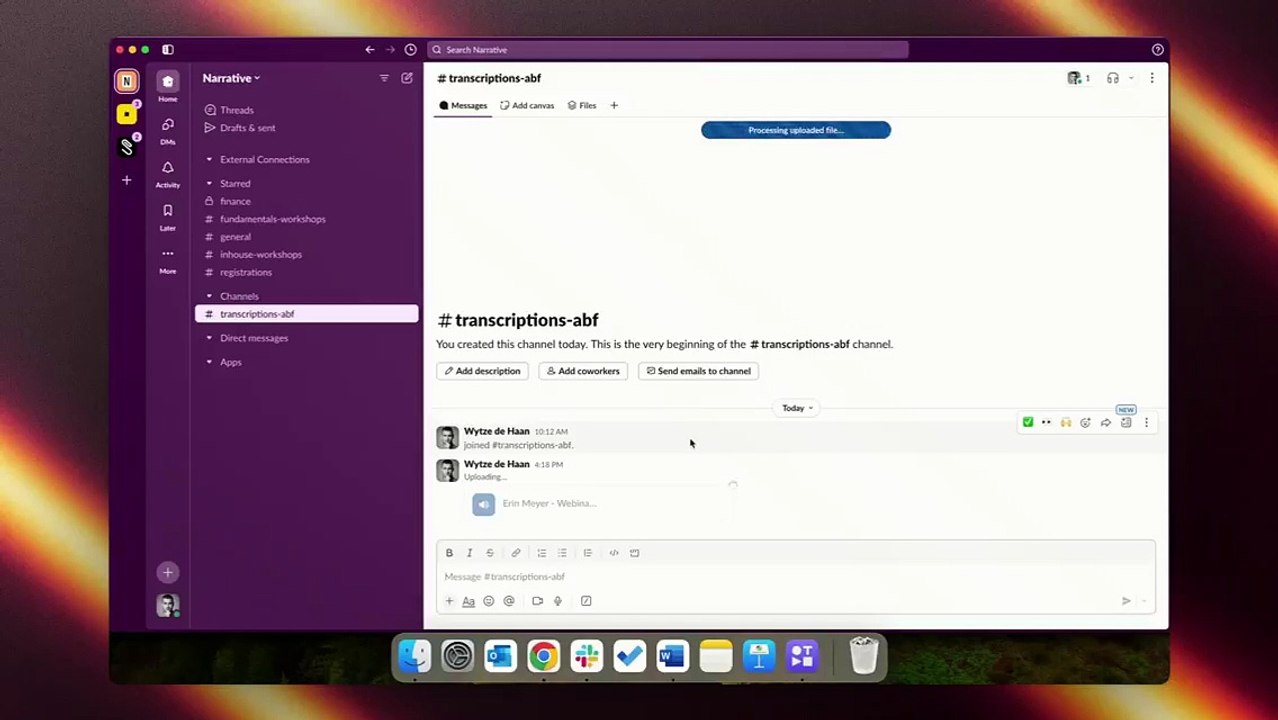Collapse the External Connections section
Image resolution: width=1278 pixels, height=720 pixels.
[209, 160]
